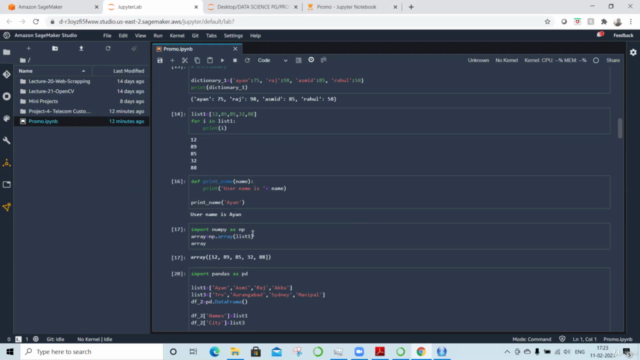Click the Unknown instance type label
The image size is (640, 360).
pos(478,60)
